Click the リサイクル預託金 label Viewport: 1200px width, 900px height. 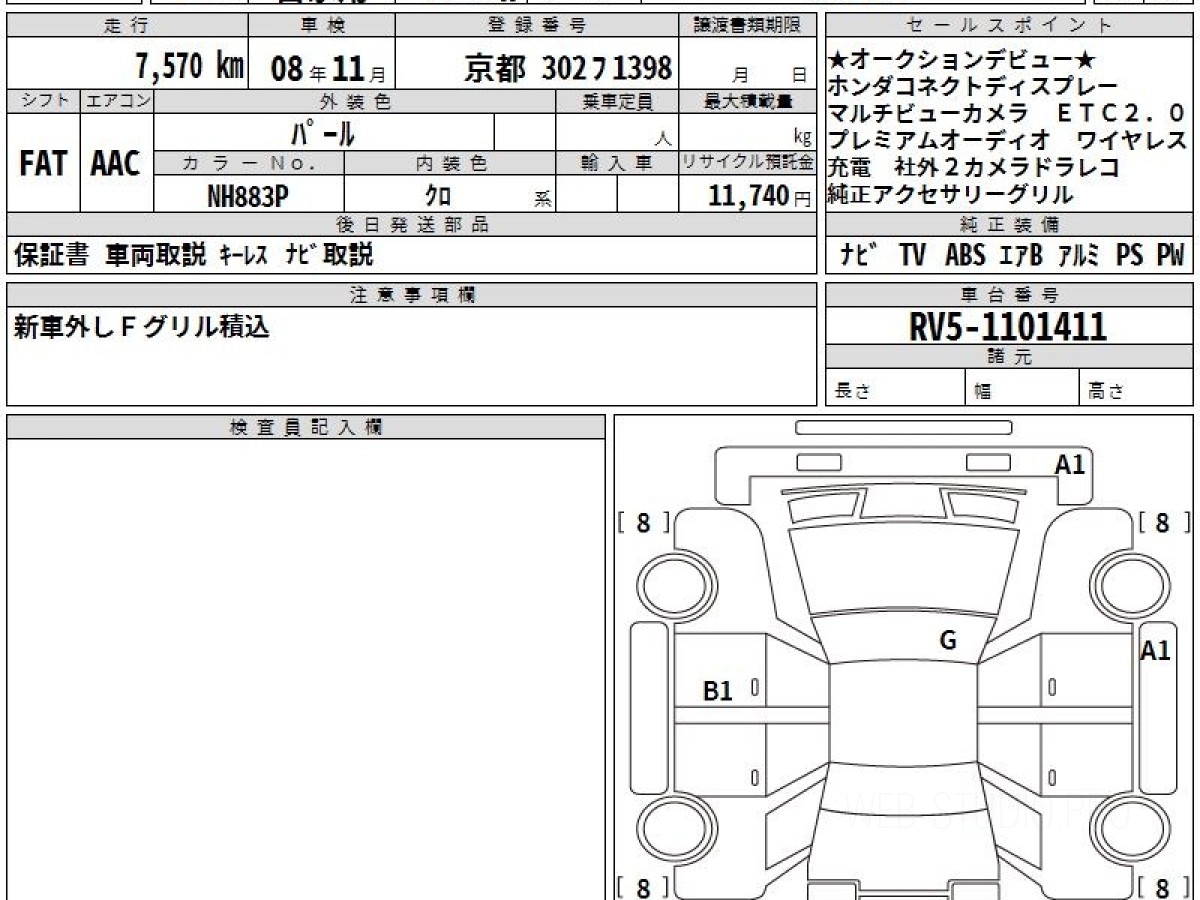click(x=748, y=164)
